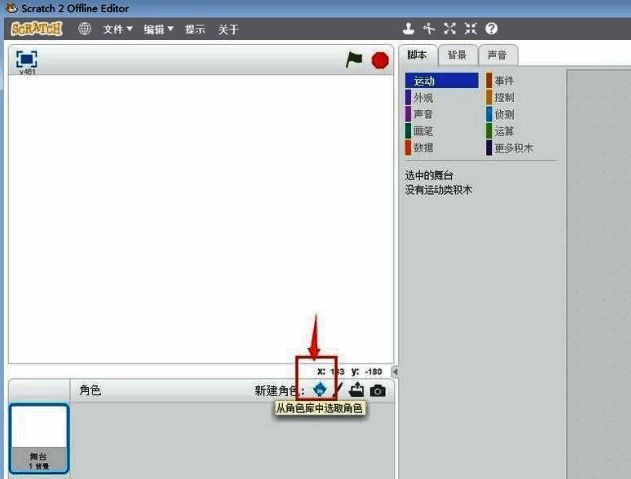Select the duplicate stamp tool
The width and height of the screenshot is (631, 479).
409,29
